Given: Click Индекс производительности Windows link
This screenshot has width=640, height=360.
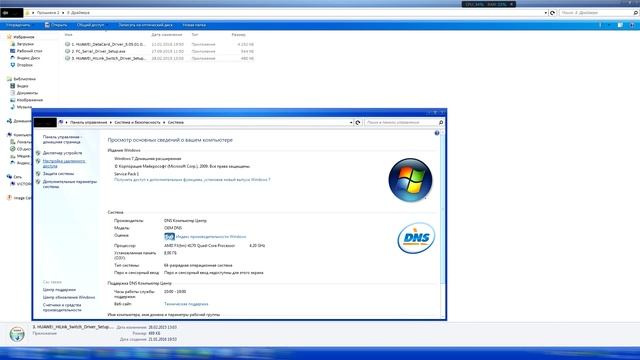Looking at the screenshot, I should (x=211, y=237).
